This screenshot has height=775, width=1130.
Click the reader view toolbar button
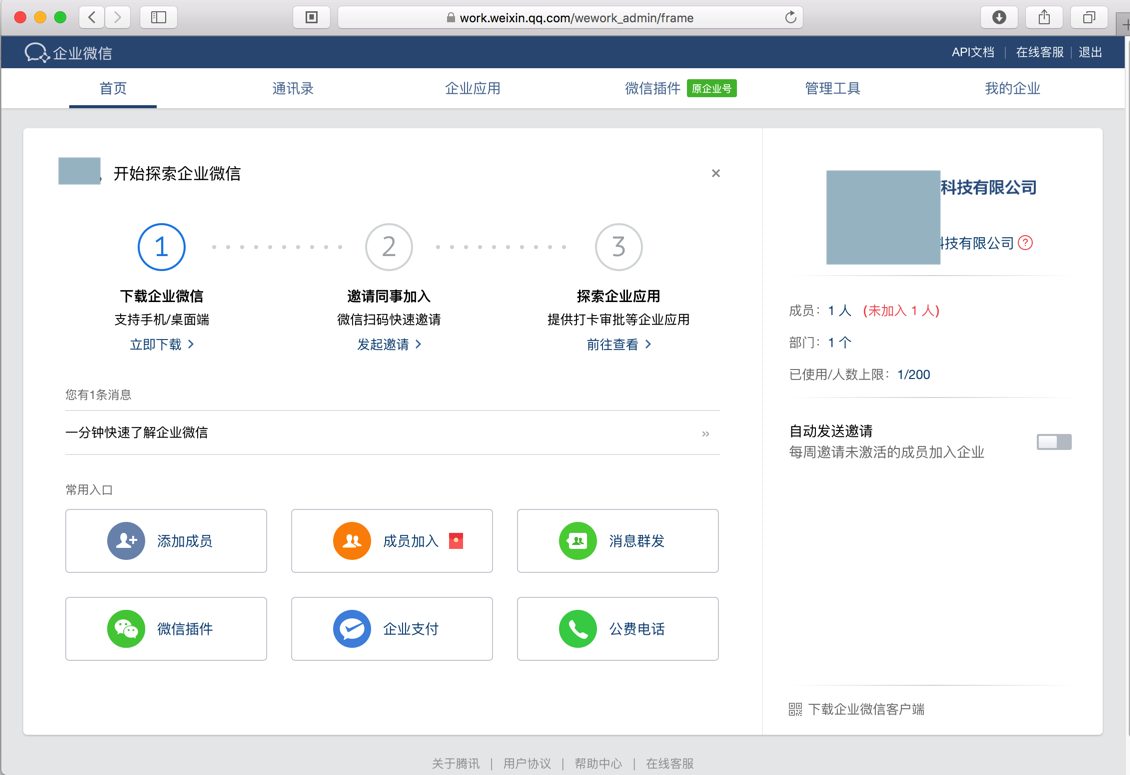pos(311,17)
